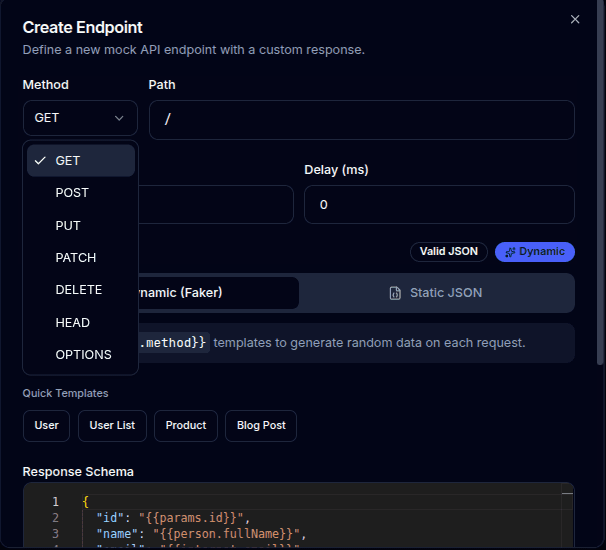The height and width of the screenshot is (550, 606).
Task: Click the Static JSON file icon
Action: click(395, 293)
